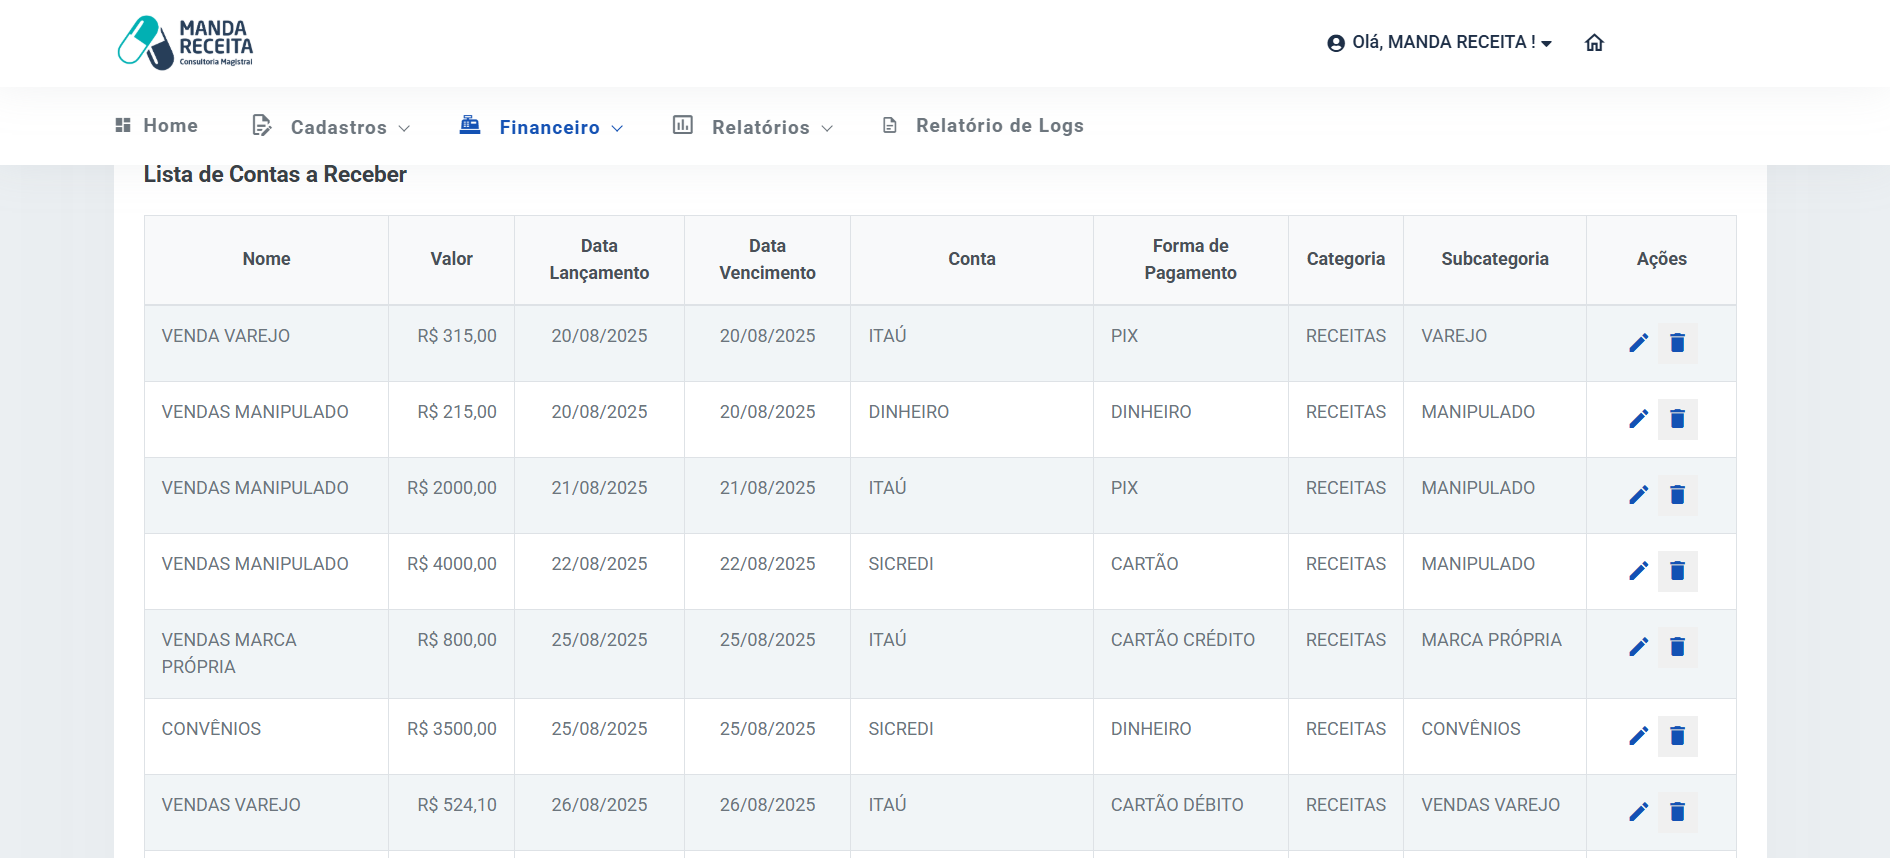The height and width of the screenshot is (858, 1890).
Task: Click the Manda Receita logo
Action: coord(186,43)
